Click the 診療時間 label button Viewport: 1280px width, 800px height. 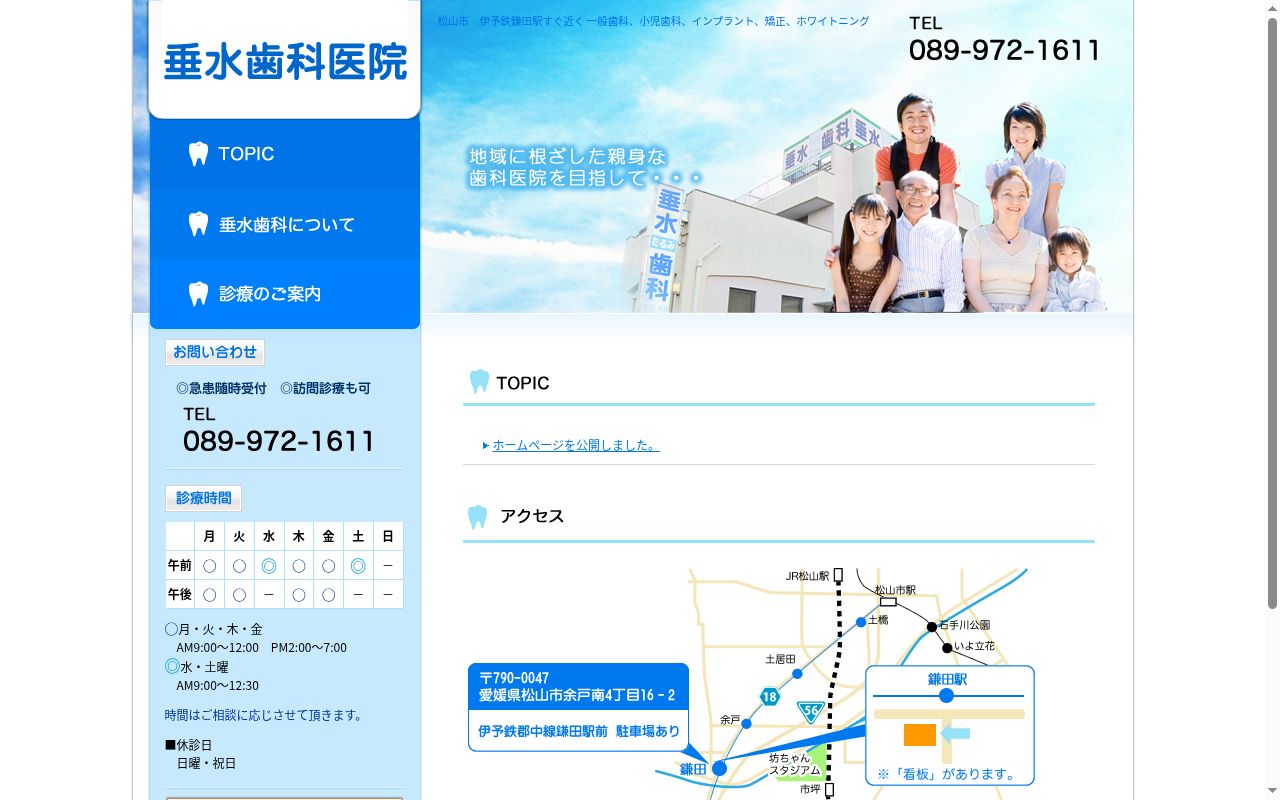pyautogui.click(x=203, y=498)
